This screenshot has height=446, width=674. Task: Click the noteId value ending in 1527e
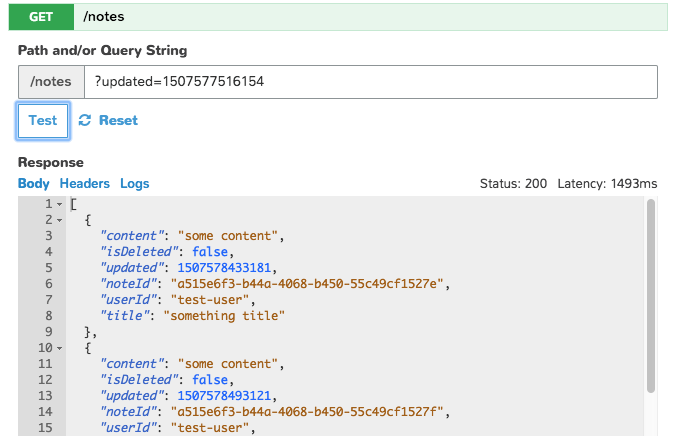[310, 284]
